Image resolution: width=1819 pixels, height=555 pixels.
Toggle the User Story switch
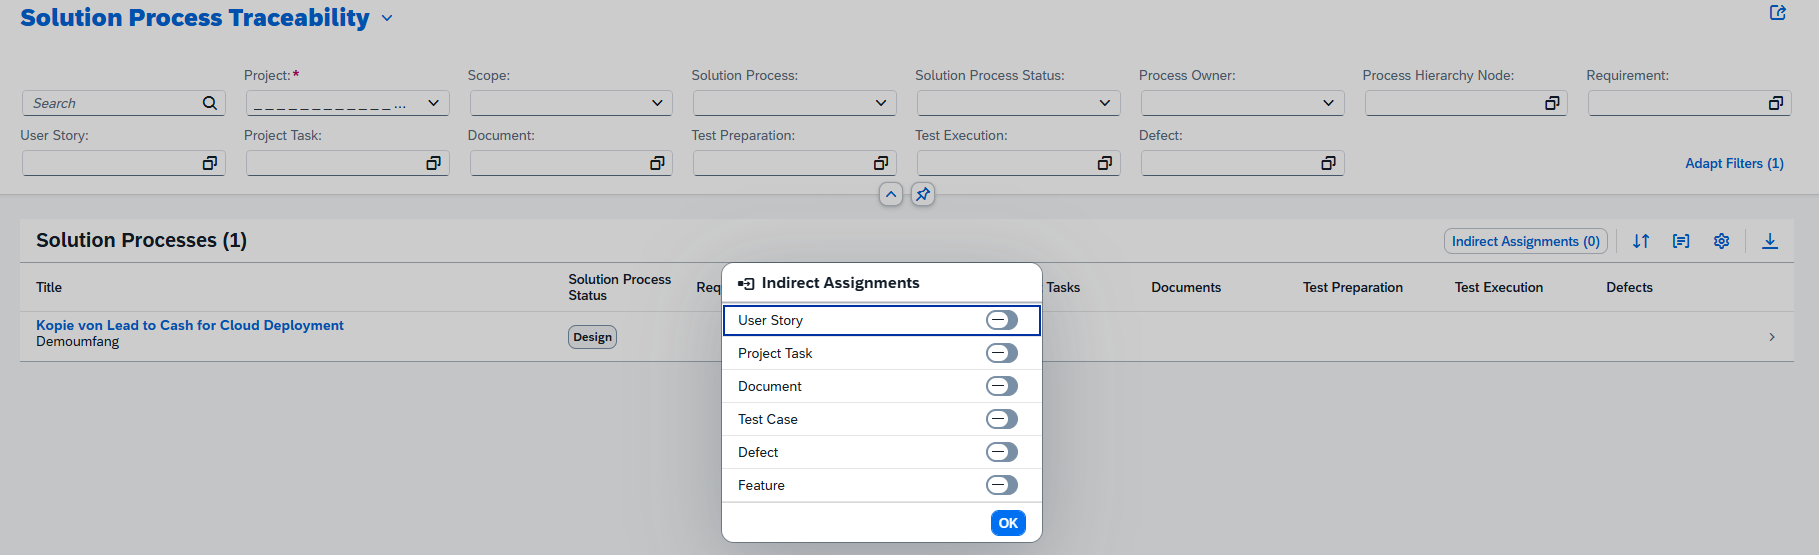(x=1001, y=320)
